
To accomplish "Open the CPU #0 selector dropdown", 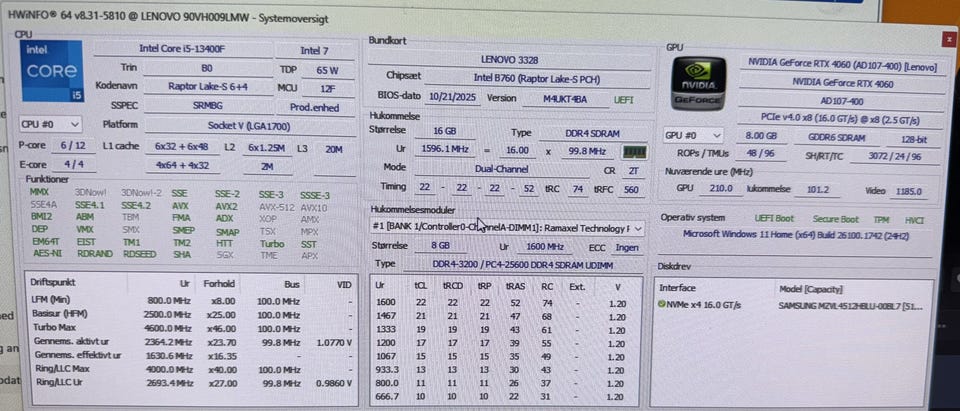I will [x=50, y=124].
